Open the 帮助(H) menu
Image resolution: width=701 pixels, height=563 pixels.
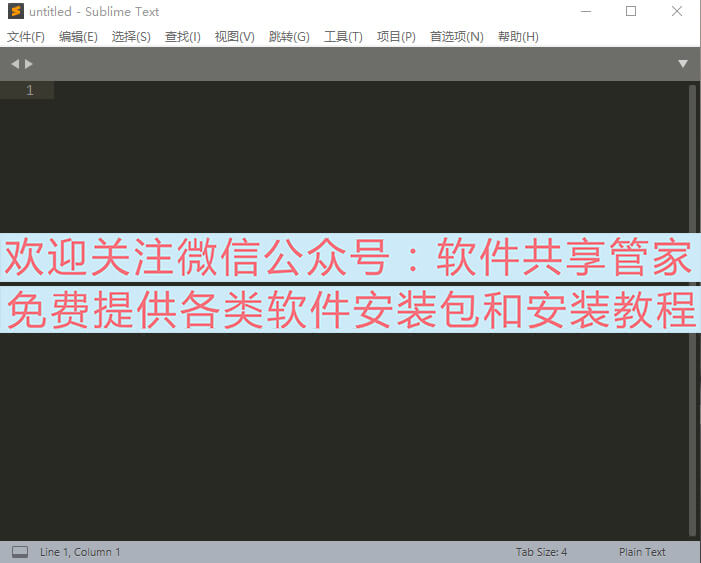click(518, 37)
